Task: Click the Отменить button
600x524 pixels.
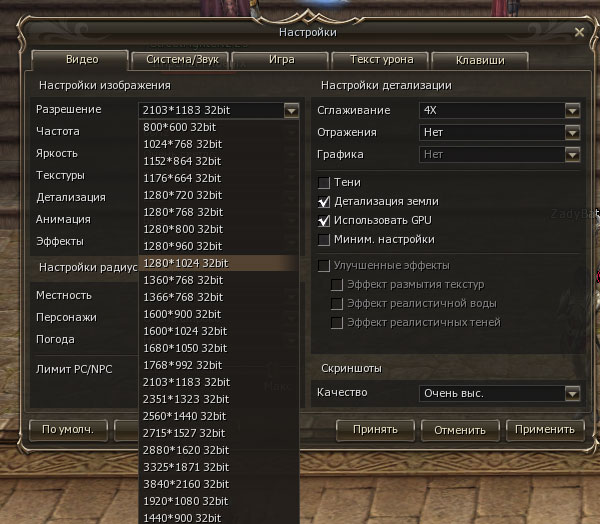Action: click(460, 430)
